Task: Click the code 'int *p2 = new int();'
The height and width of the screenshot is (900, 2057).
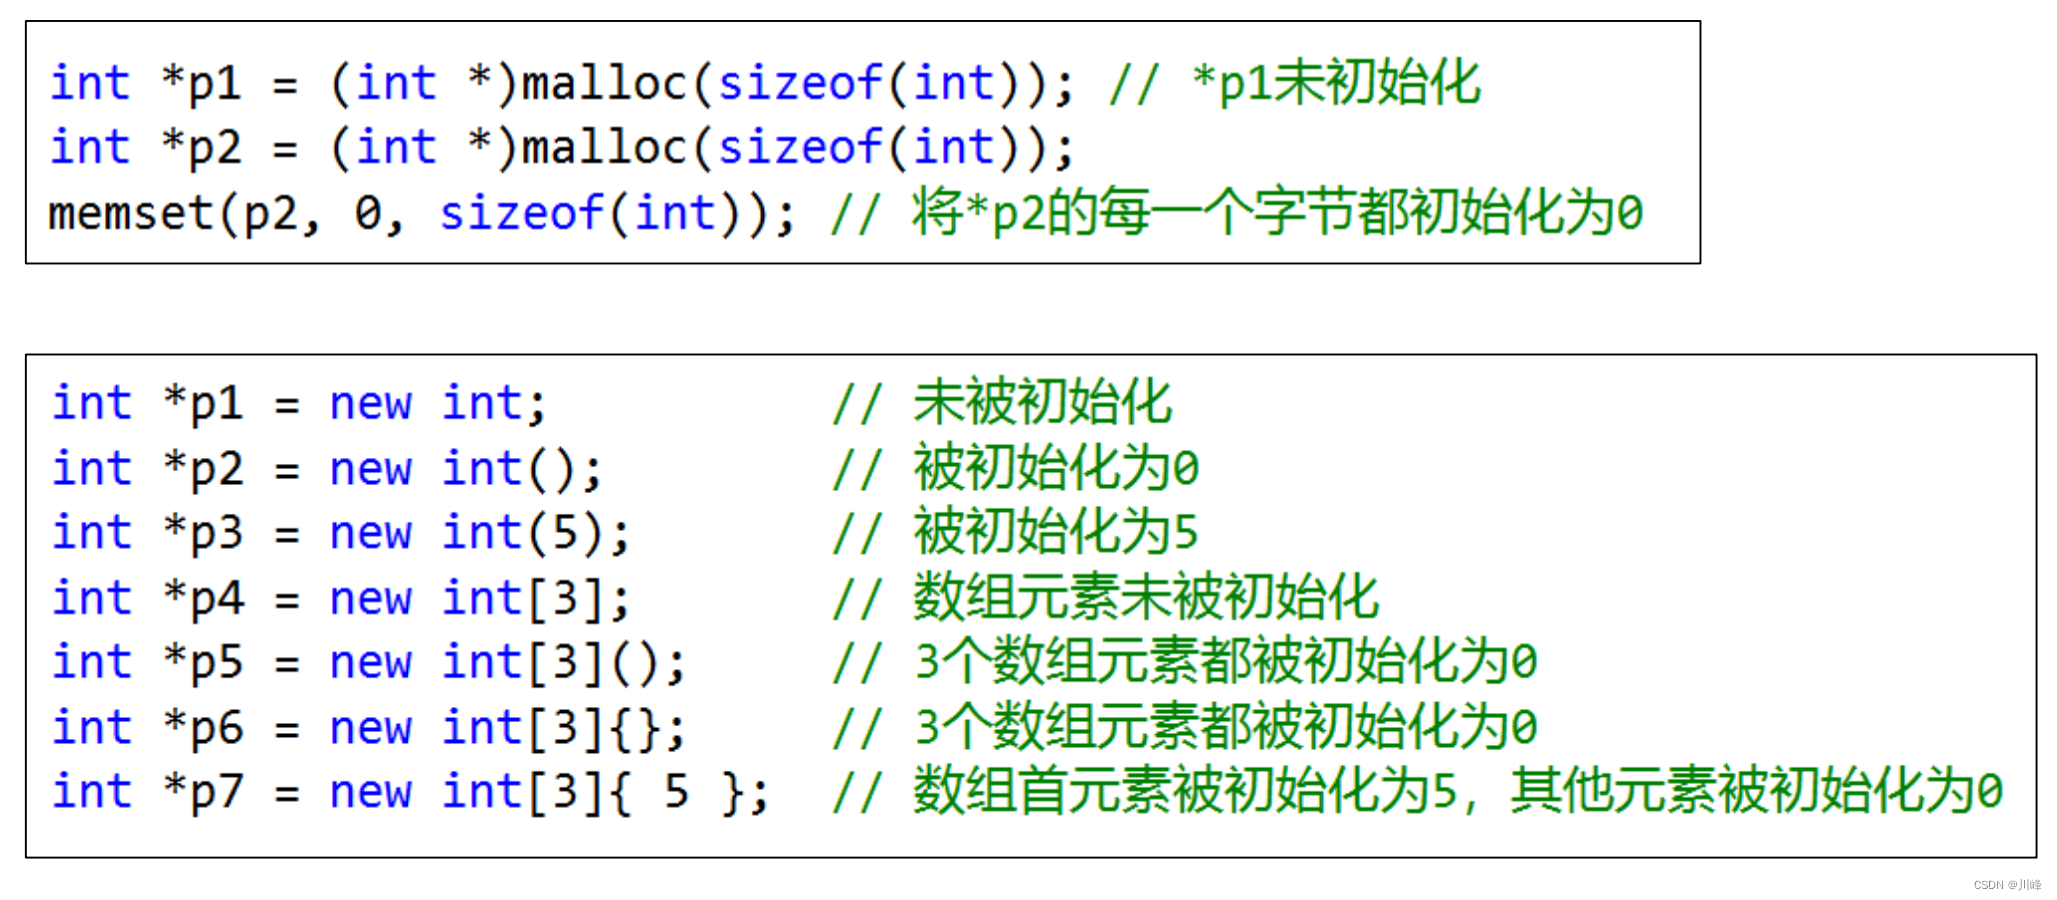Action: pos(327,468)
